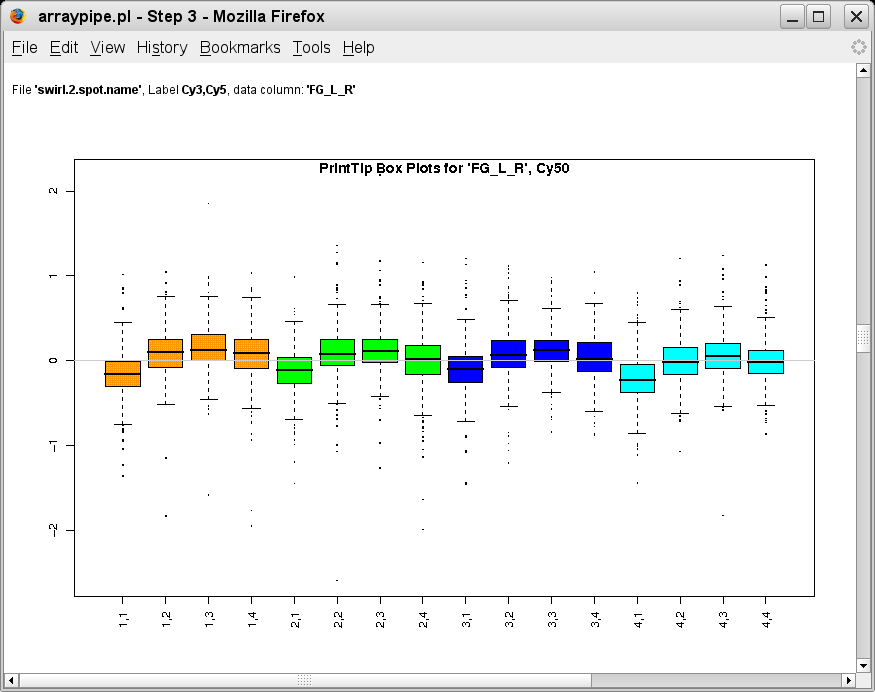The image size is (875, 692).
Task: Open the Edit menu
Action: [64, 48]
